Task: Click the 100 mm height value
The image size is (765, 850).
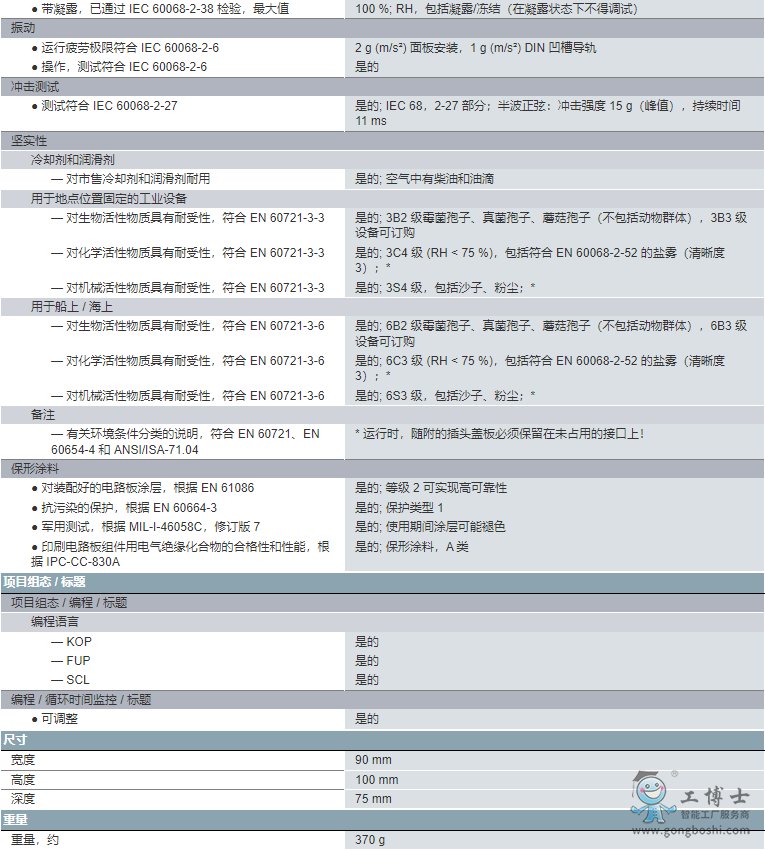Action: coord(377,780)
